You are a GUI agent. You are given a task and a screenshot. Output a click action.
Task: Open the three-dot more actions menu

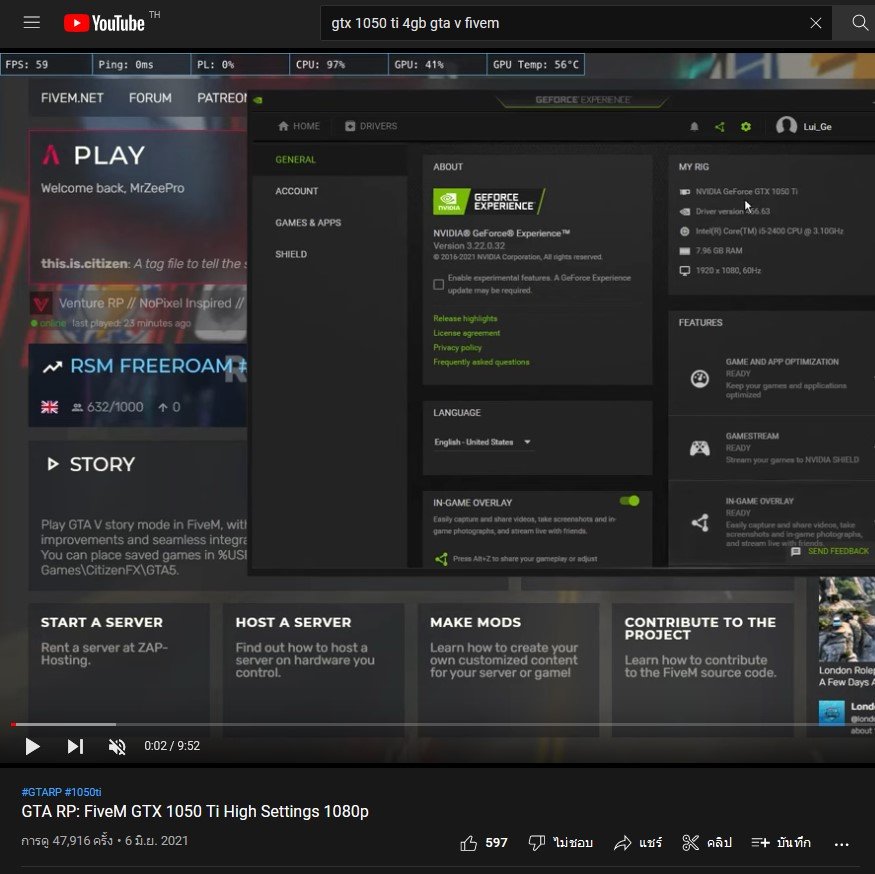tap(841, 843)
